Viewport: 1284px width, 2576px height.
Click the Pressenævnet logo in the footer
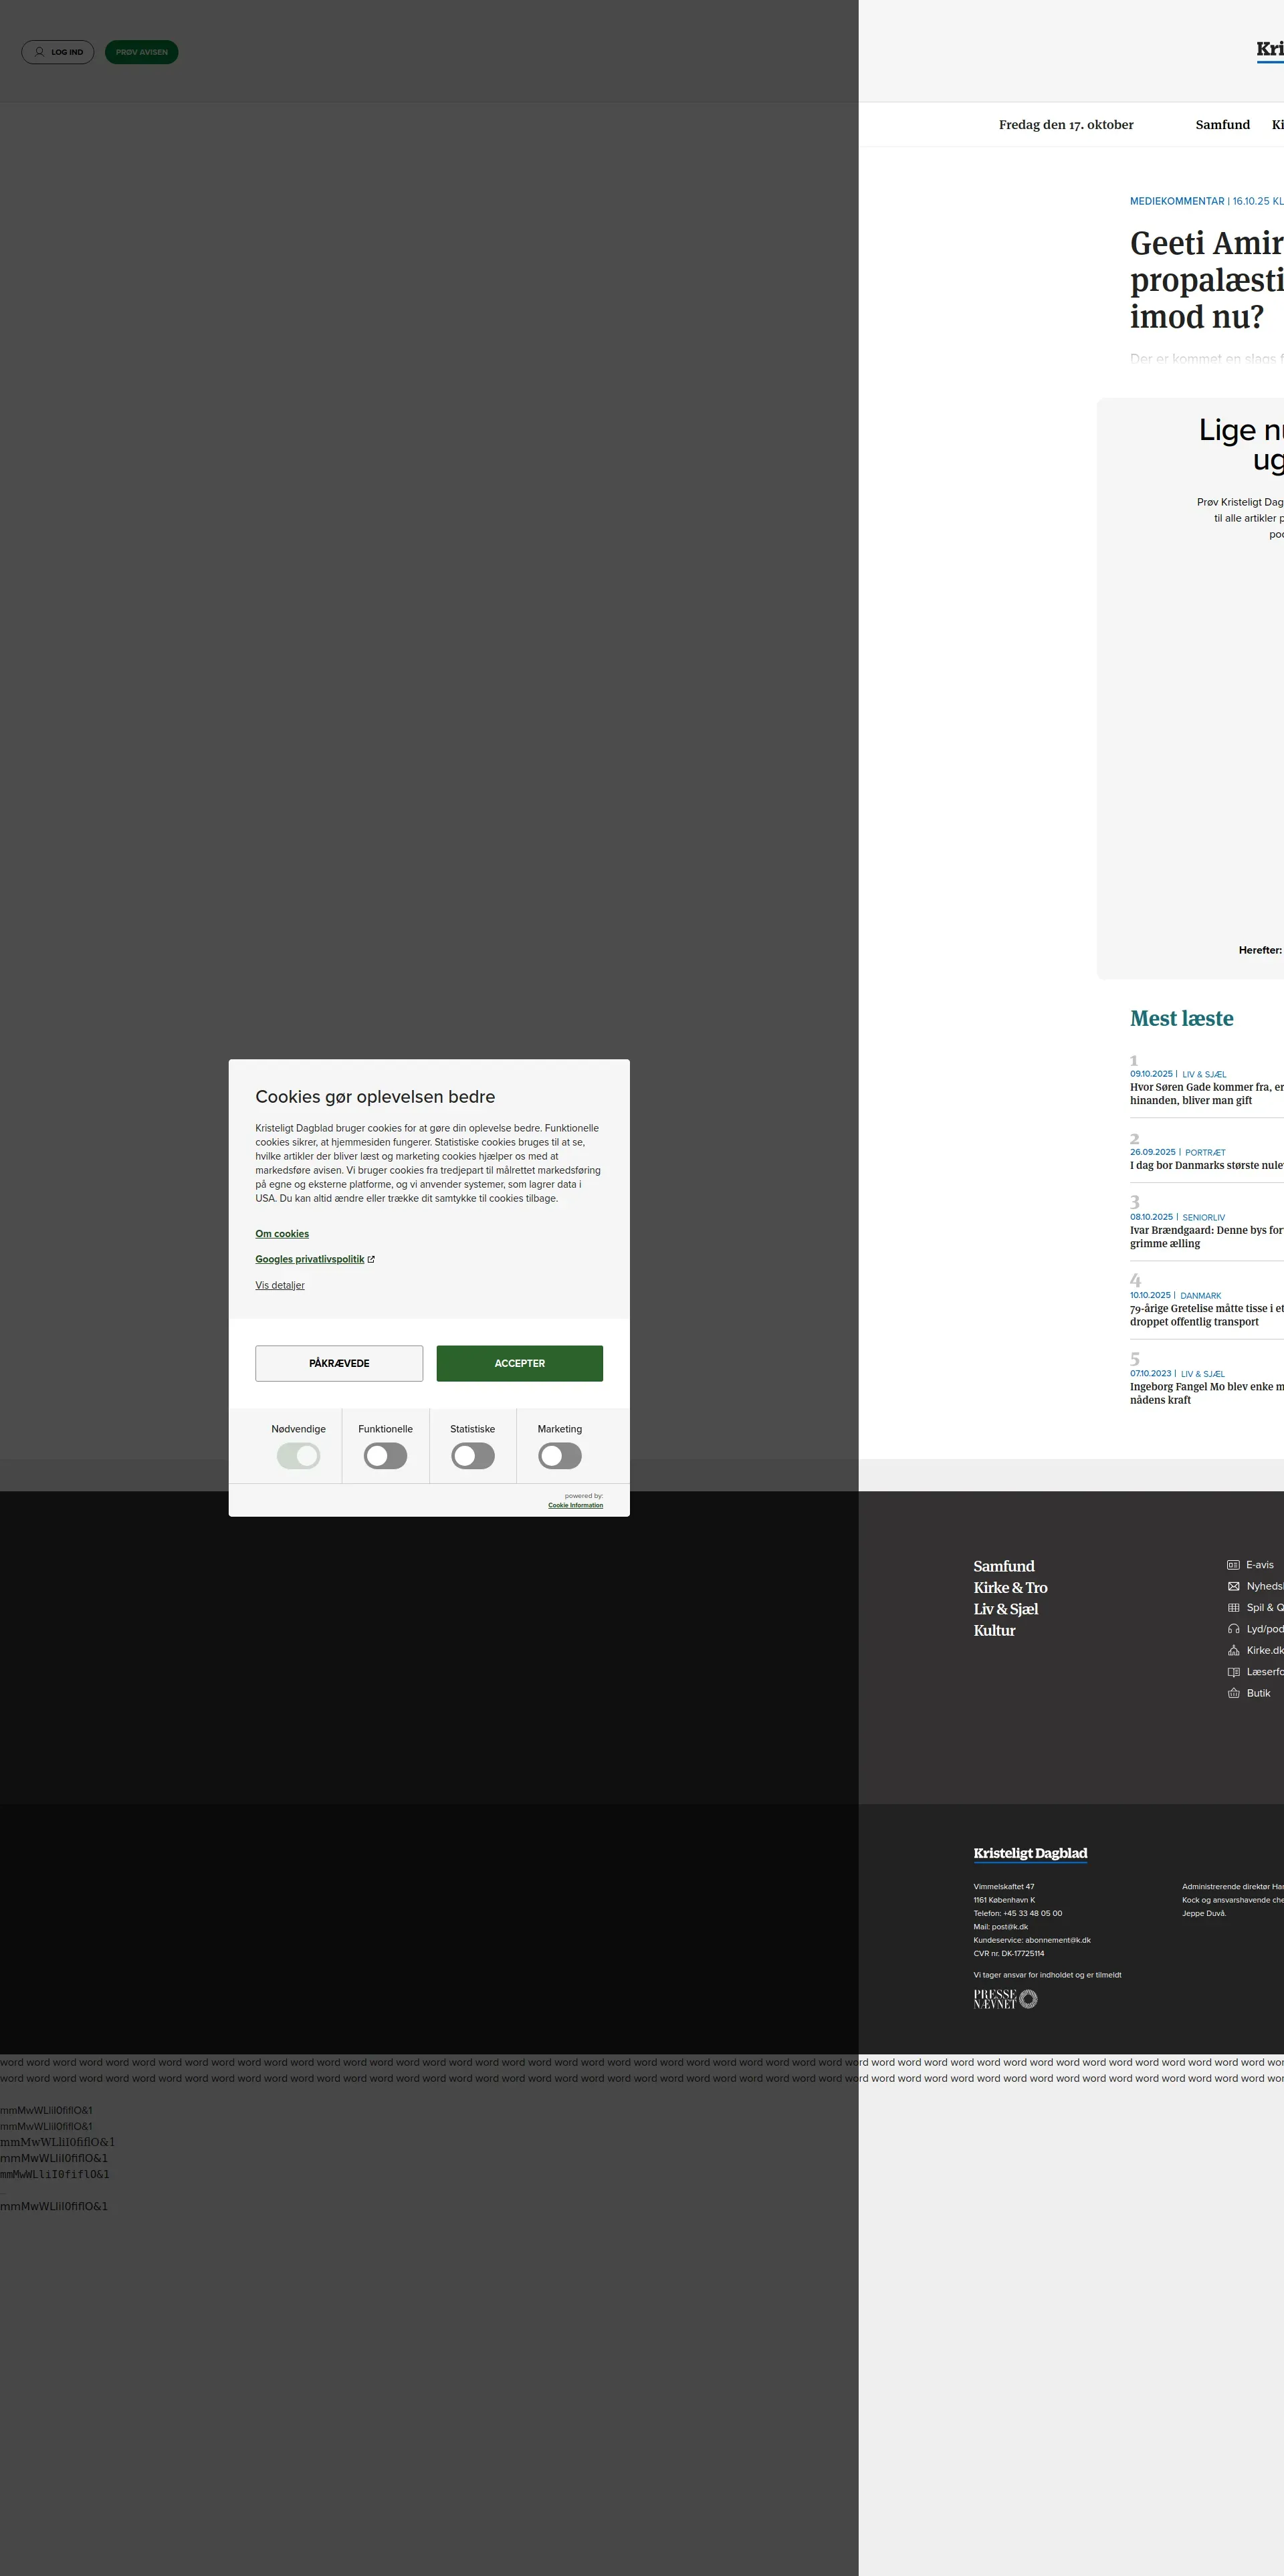[x=1005, y=1999]
